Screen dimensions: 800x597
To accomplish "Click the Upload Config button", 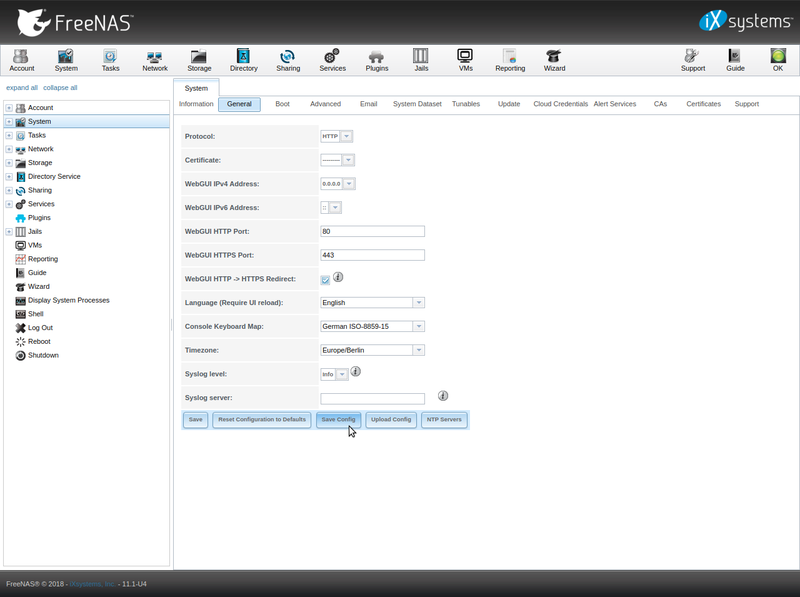I will tap(391, 419).
